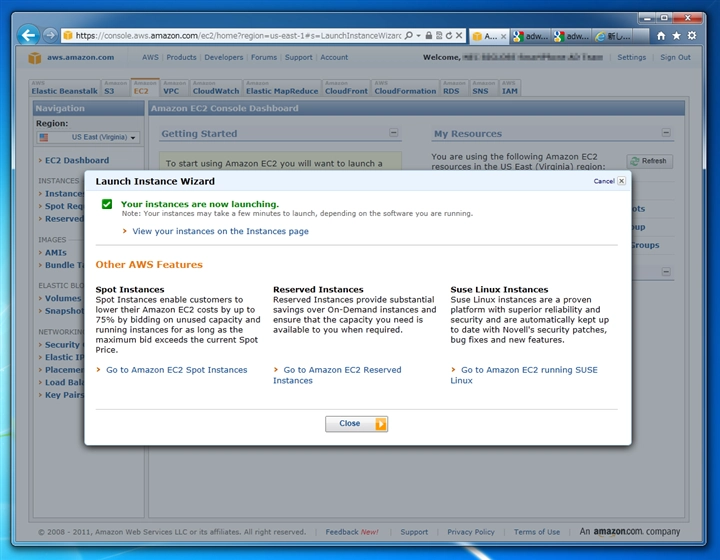The height and width of the screenshot is (560, 720).
Task: Open Key Pairs in navigation pane
Action: coord(64,395)
